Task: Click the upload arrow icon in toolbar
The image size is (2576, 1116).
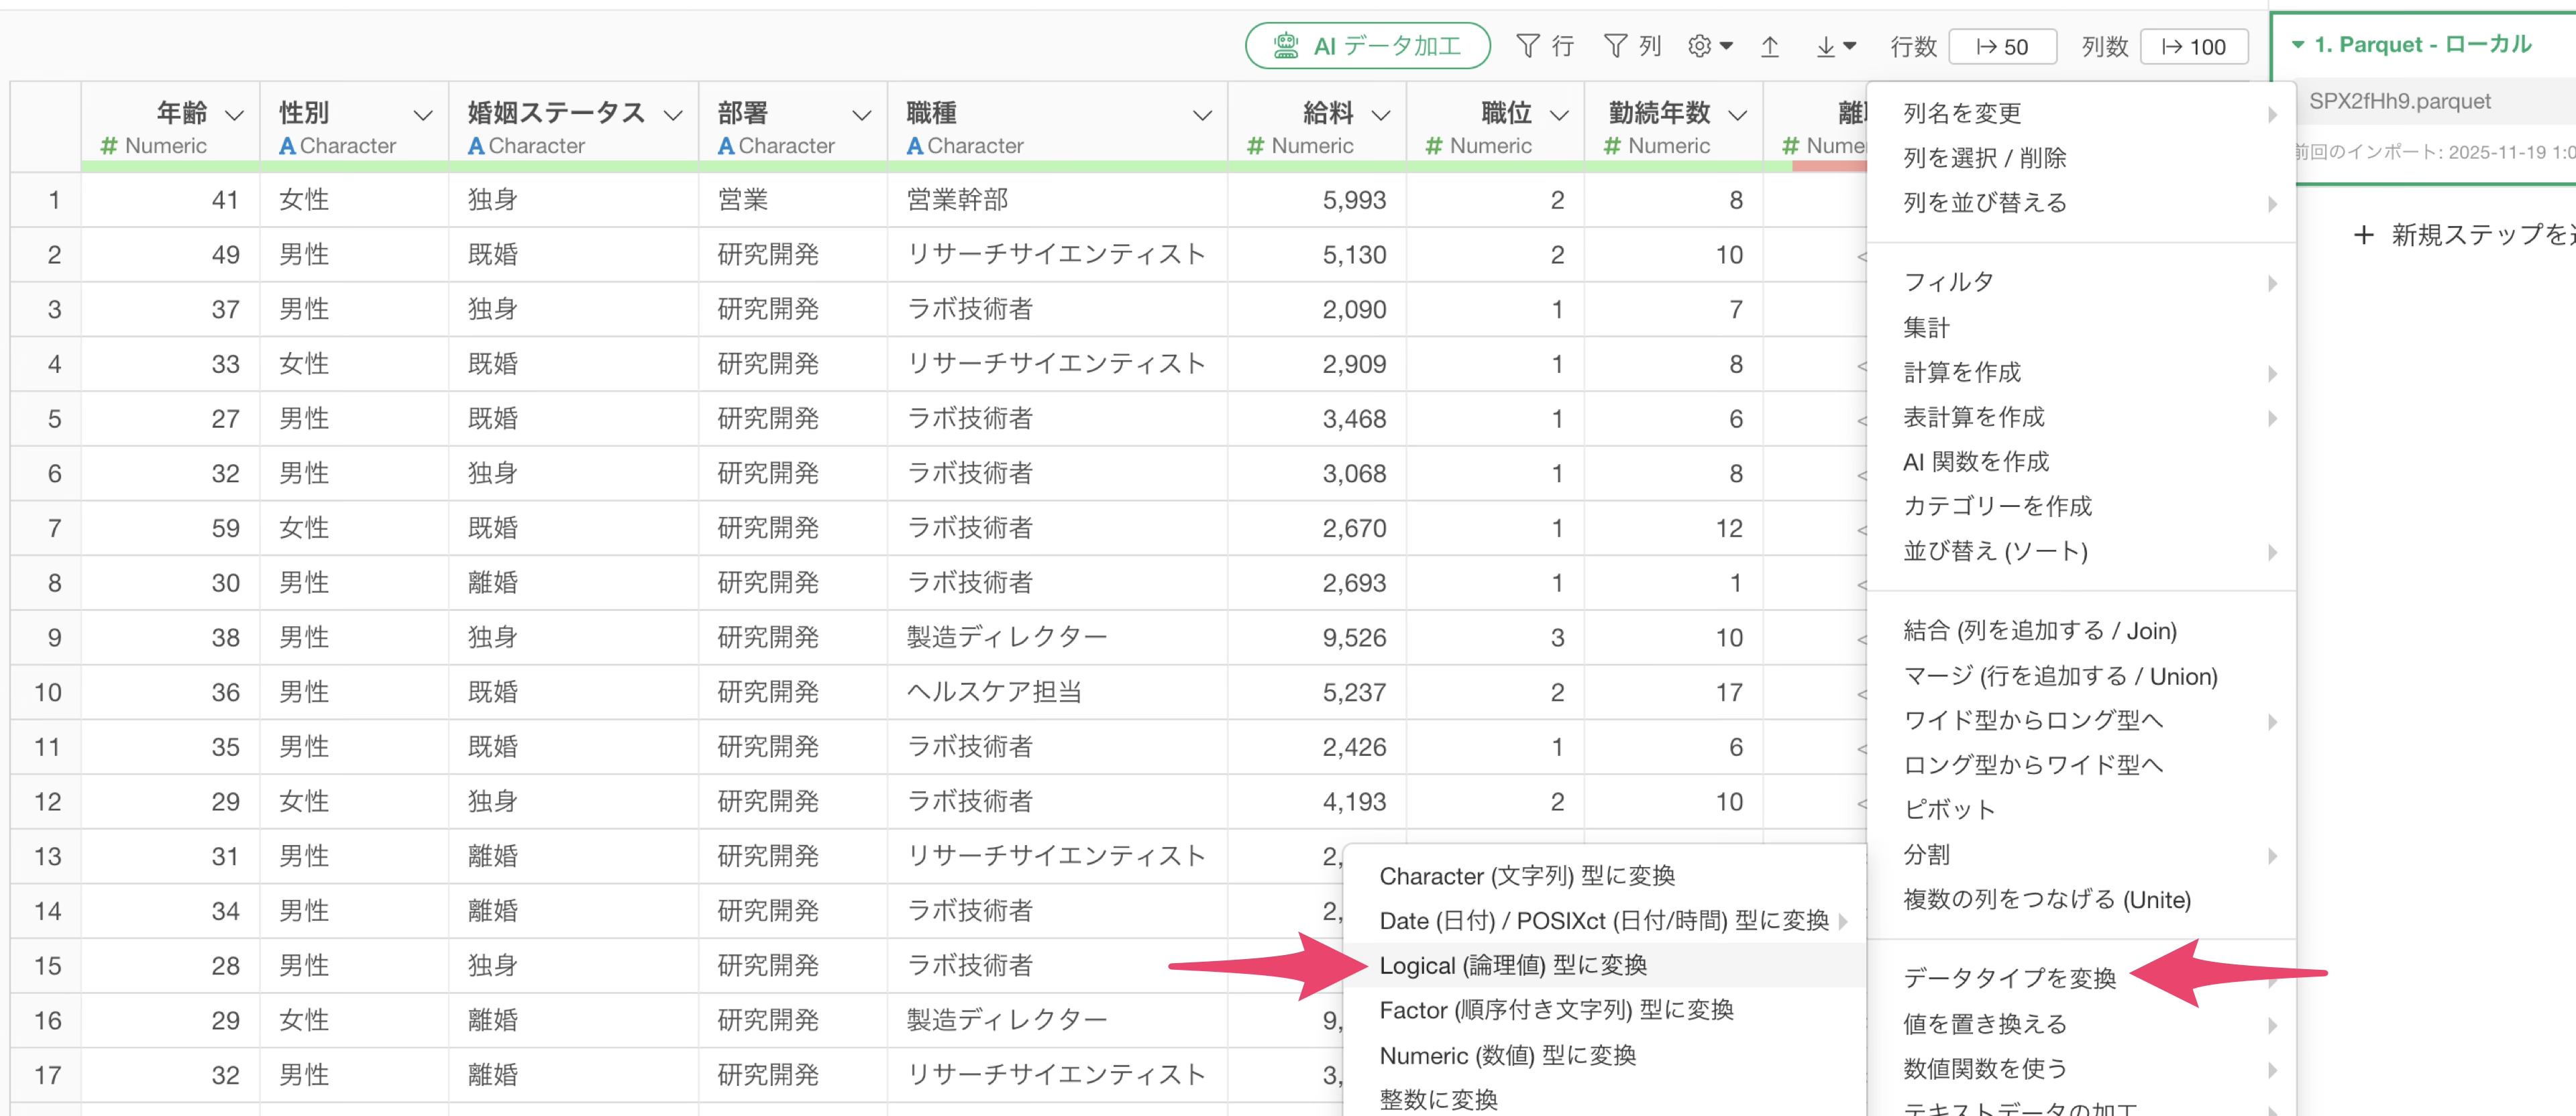Action: 1769,46
